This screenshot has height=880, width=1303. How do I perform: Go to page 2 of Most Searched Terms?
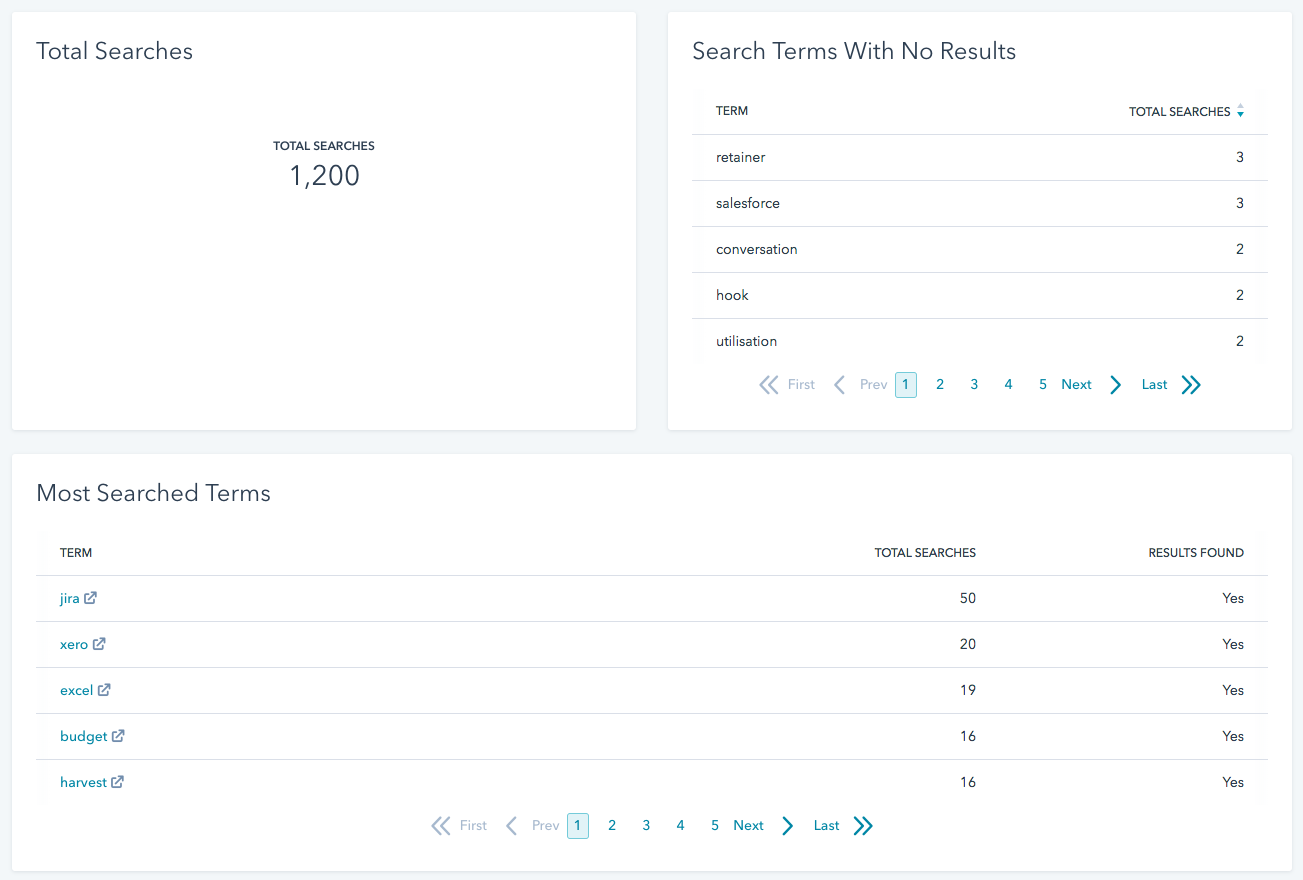[x=612, y=826]
